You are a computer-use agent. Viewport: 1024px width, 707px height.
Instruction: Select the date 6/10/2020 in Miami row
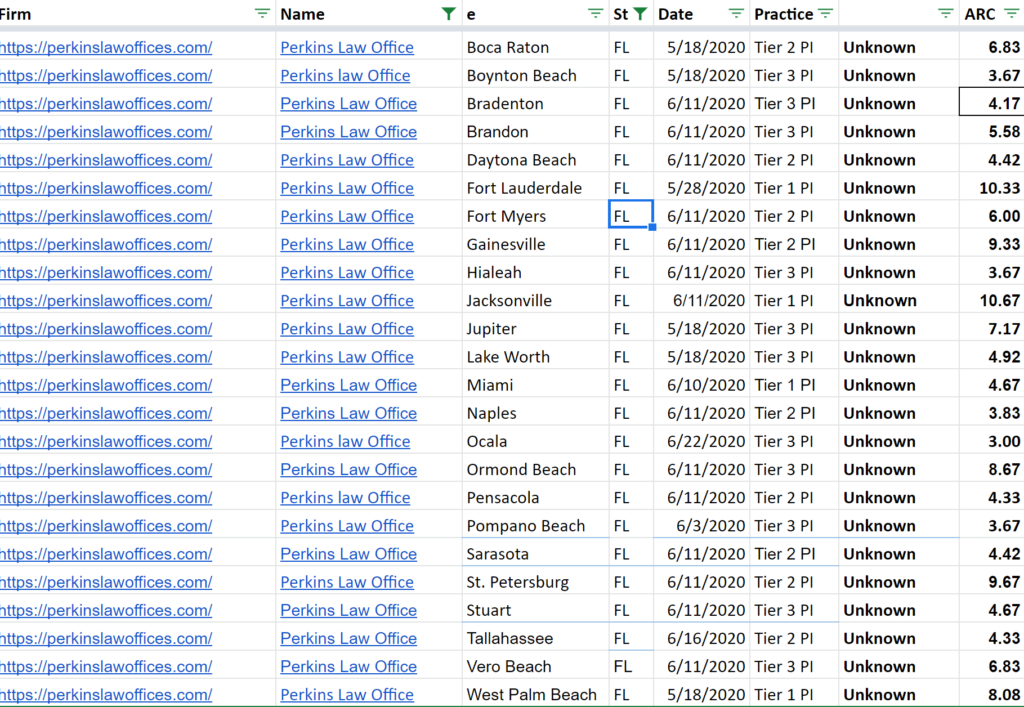click(702, 385)
